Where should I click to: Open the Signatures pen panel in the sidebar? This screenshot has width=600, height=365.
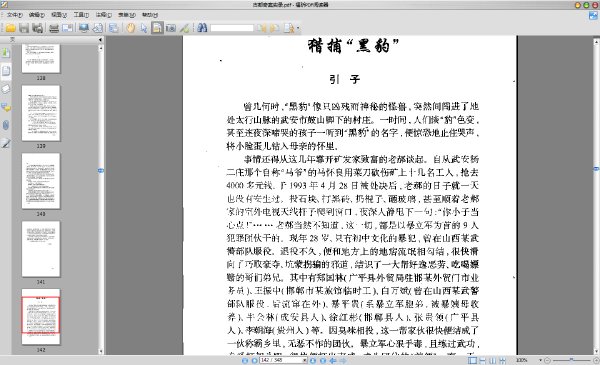(6, 143)
